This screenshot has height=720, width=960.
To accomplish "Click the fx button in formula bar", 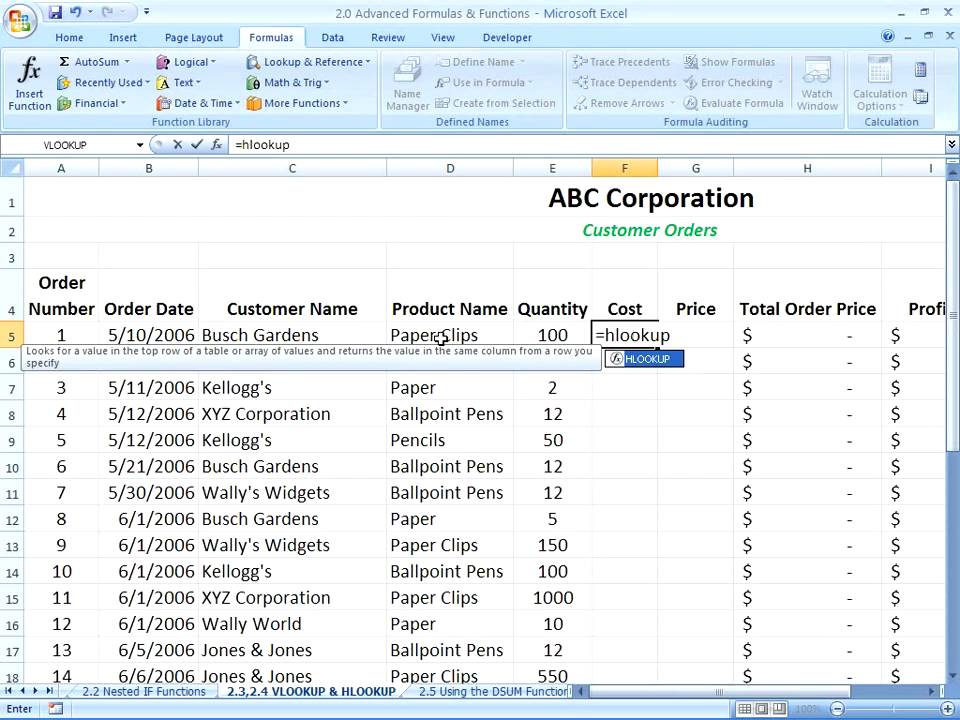I will pyautogui.click(x=216, y=145).
